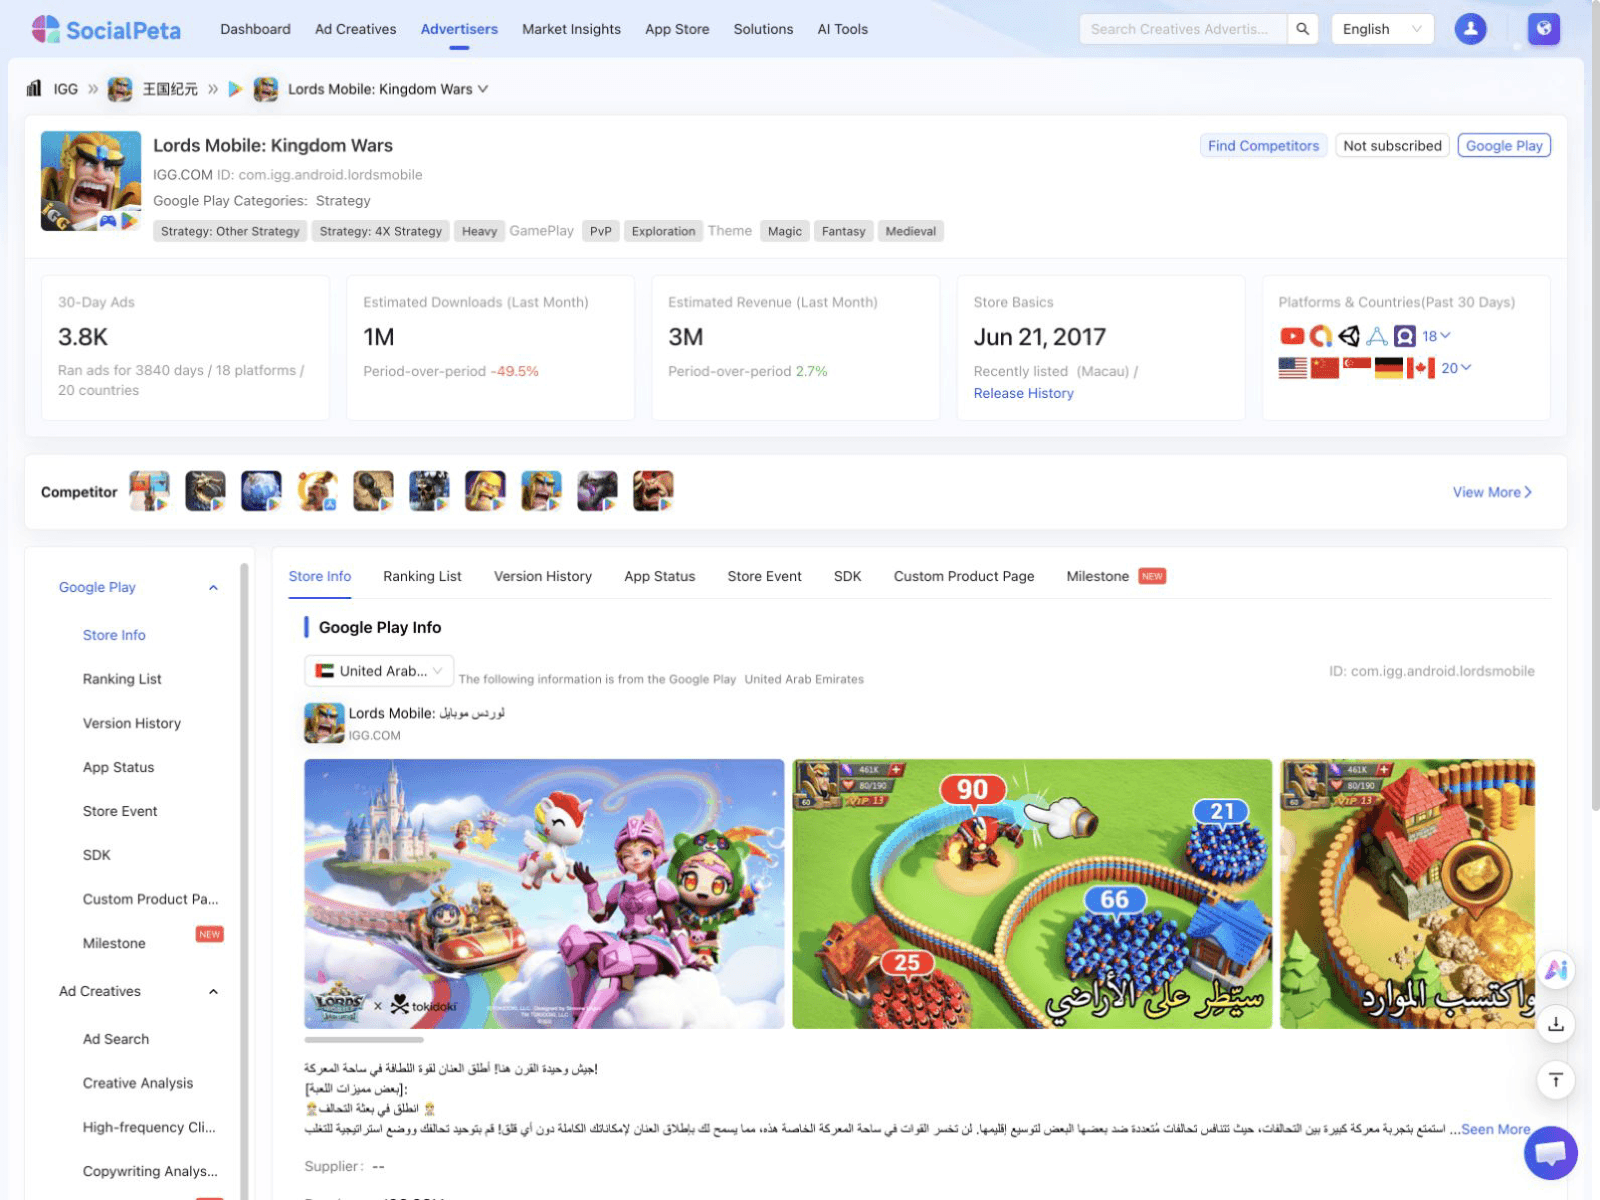This screenshot has height=1200, width=1600.
Task: Click the back-to-top floating icon
Action: 1556,1080
